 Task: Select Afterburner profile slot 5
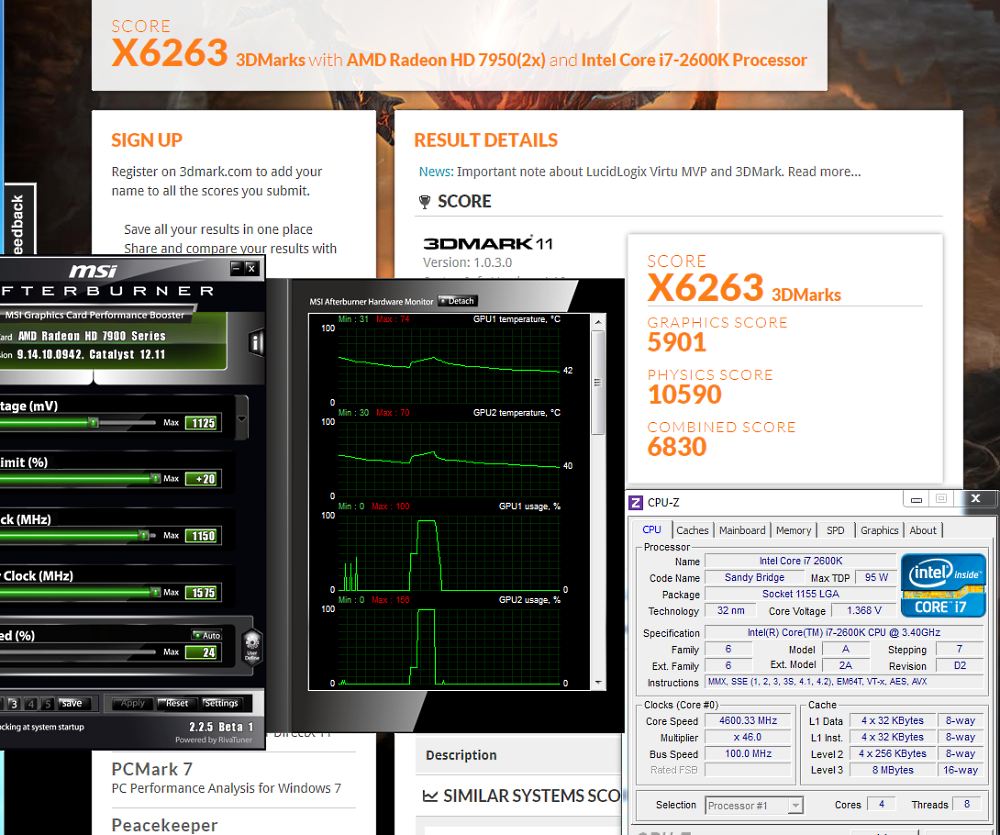coord(47,704)
